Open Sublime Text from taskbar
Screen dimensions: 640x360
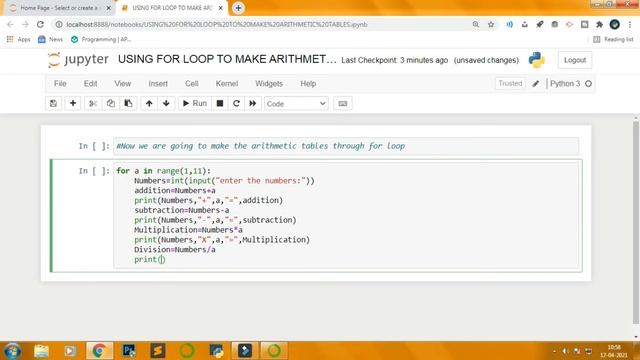pos(158,351)
